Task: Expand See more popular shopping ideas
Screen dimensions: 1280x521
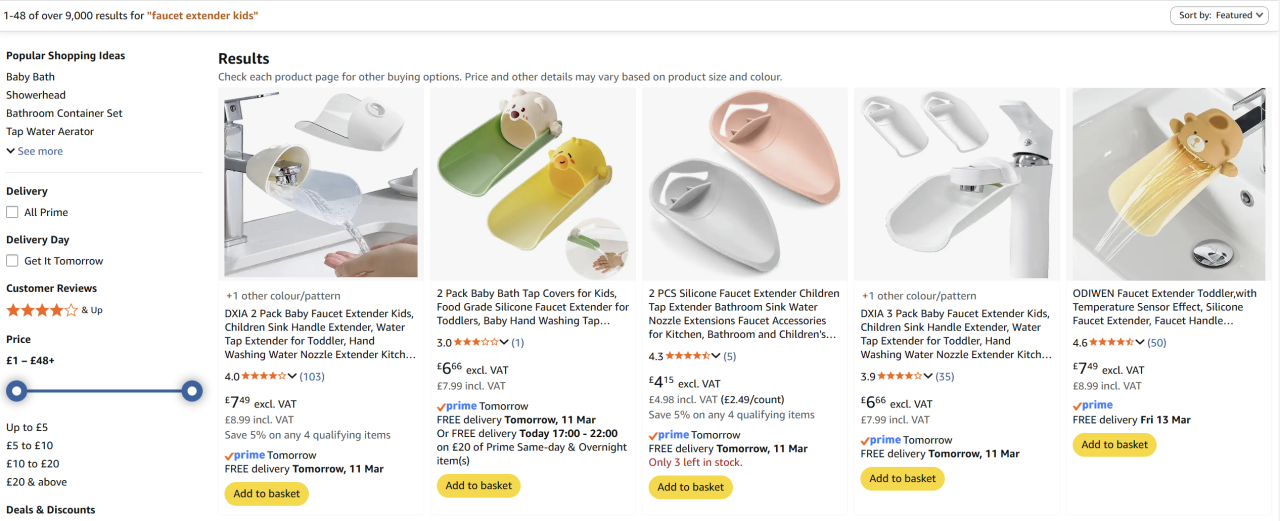Action: (x=35, y=151)
